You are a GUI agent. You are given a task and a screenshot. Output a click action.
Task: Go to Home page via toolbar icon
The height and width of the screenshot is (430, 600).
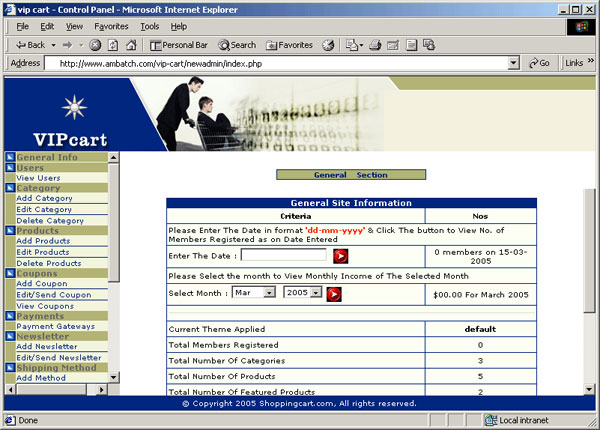tap(131, 45)
